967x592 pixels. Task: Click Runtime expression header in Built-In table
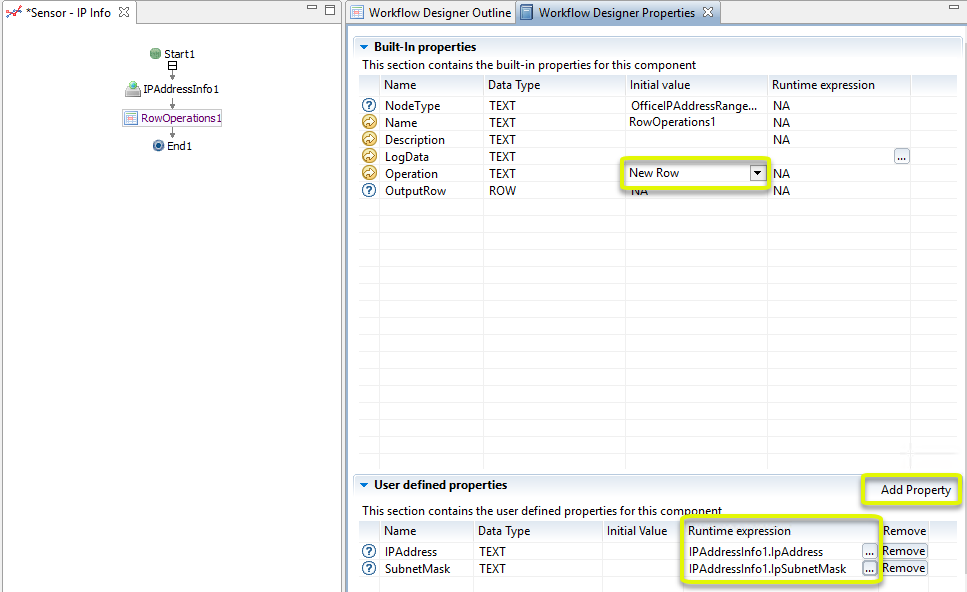823,85
